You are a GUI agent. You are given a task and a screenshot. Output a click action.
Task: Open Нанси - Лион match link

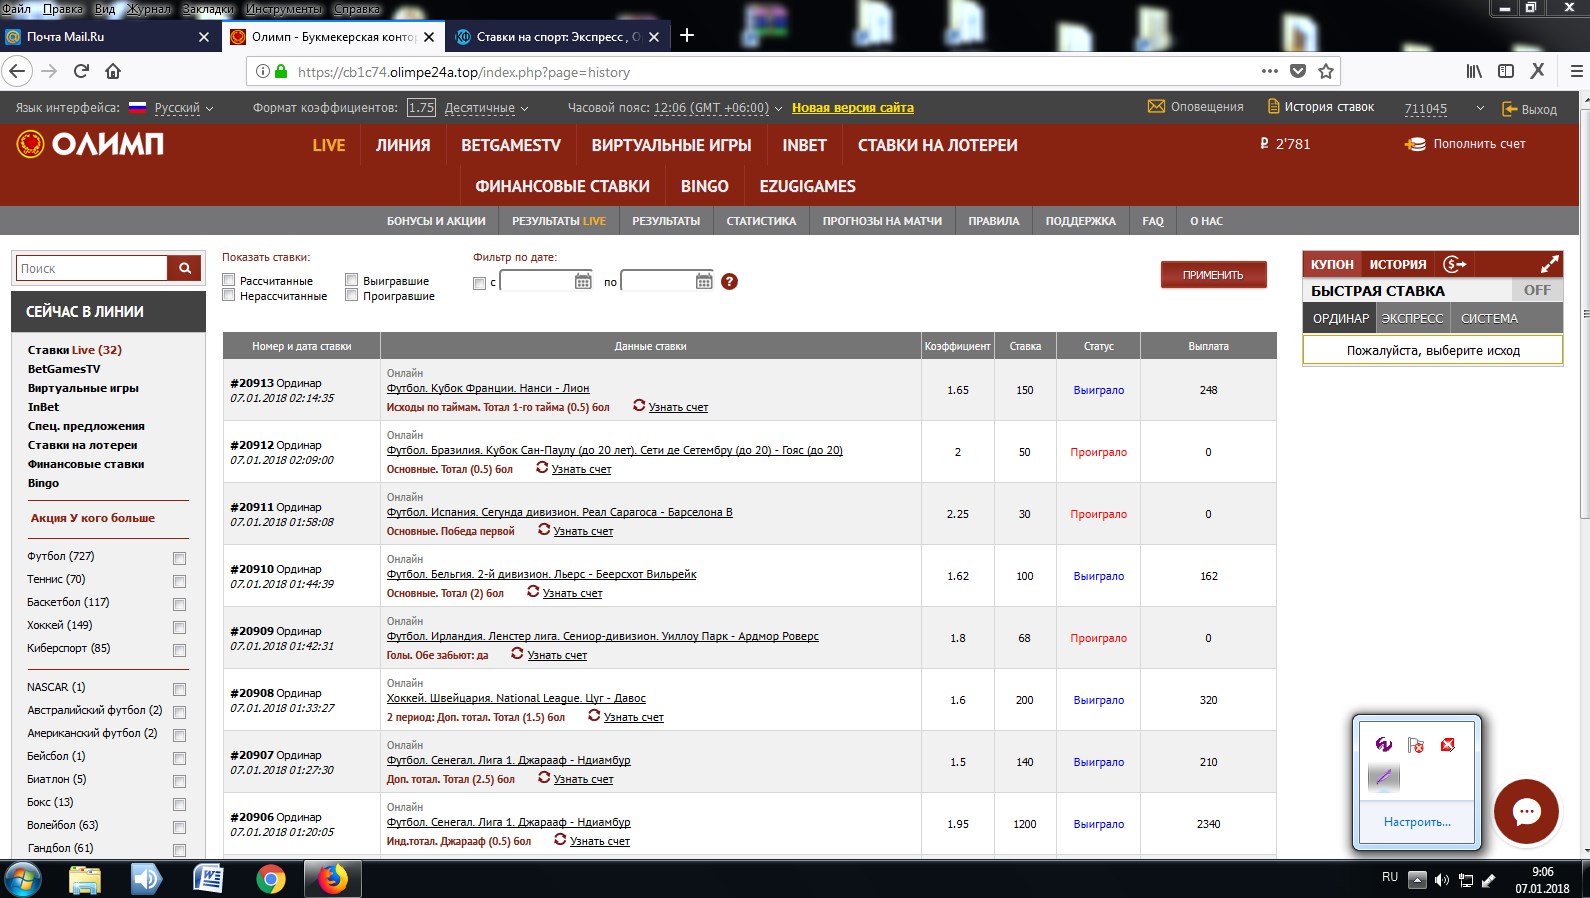click(488, 388)
